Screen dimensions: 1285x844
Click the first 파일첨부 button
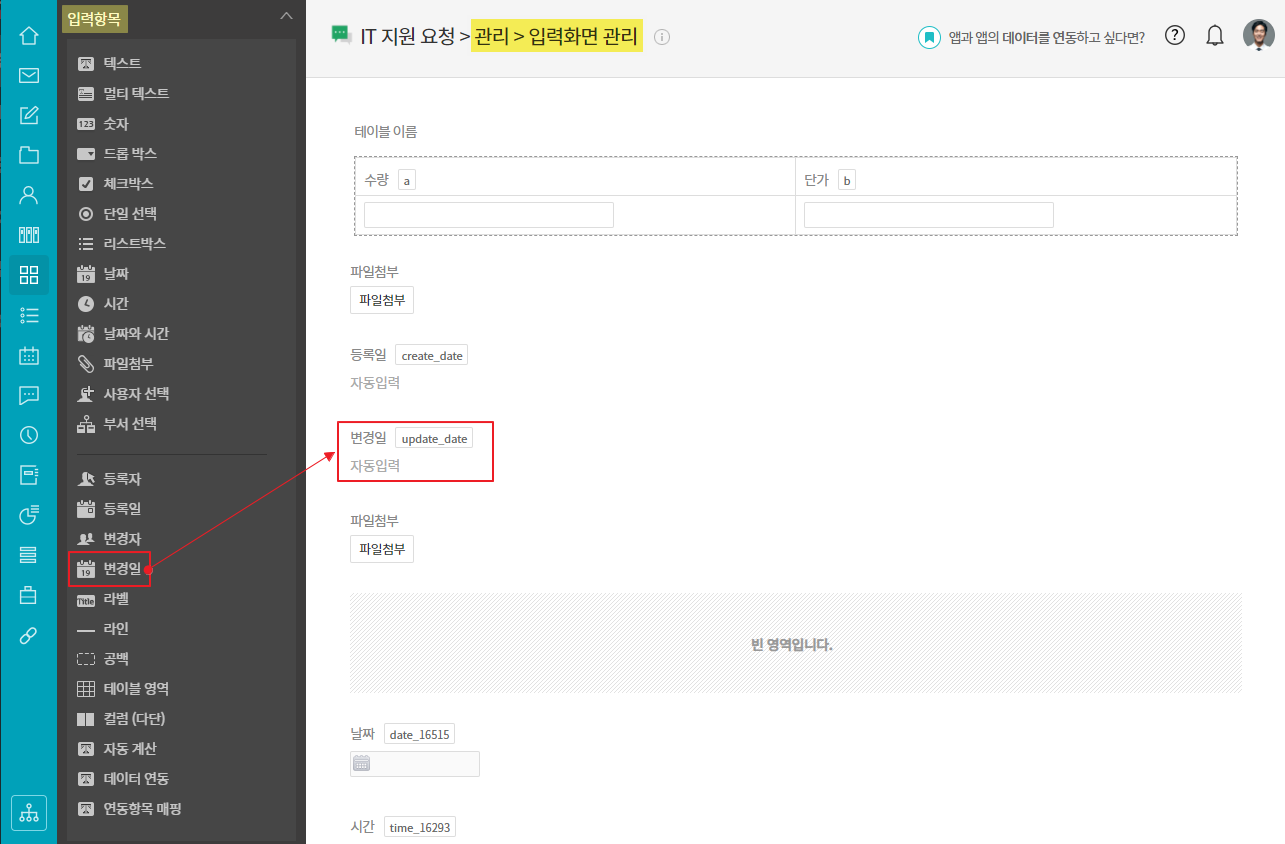tap(382, 300)
